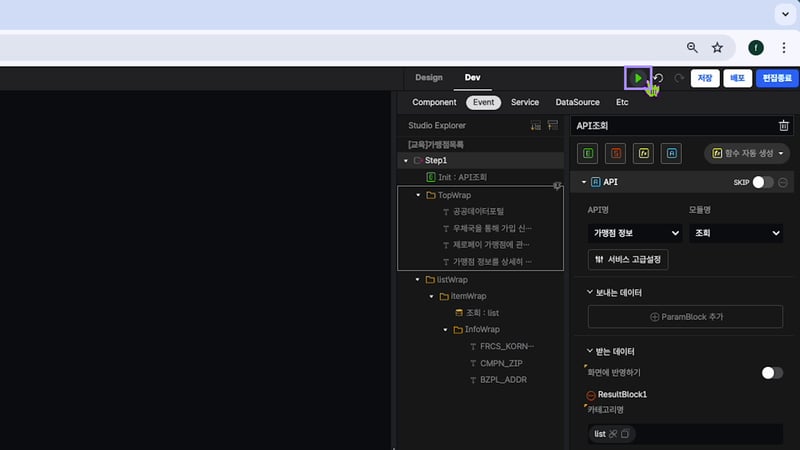Click the Studio Explorer collapse-all icon
The width and height of the screenshot is (800, 450).
pyautogui.click(x=553, y=126)
